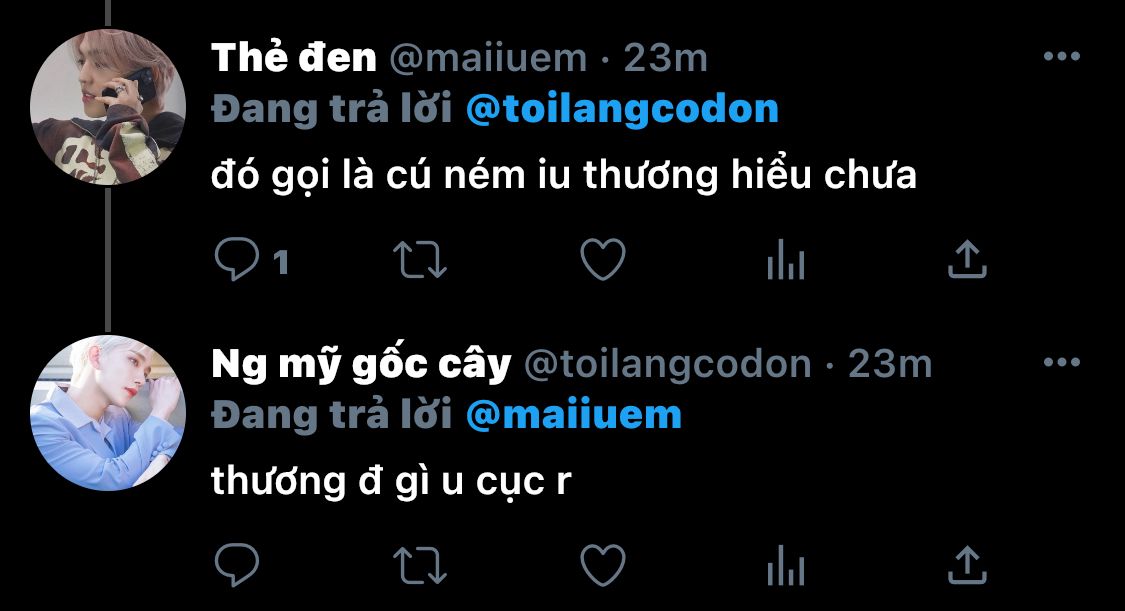
Task: Share the tweet from Thẻ đen
Action: click(967, 259)
